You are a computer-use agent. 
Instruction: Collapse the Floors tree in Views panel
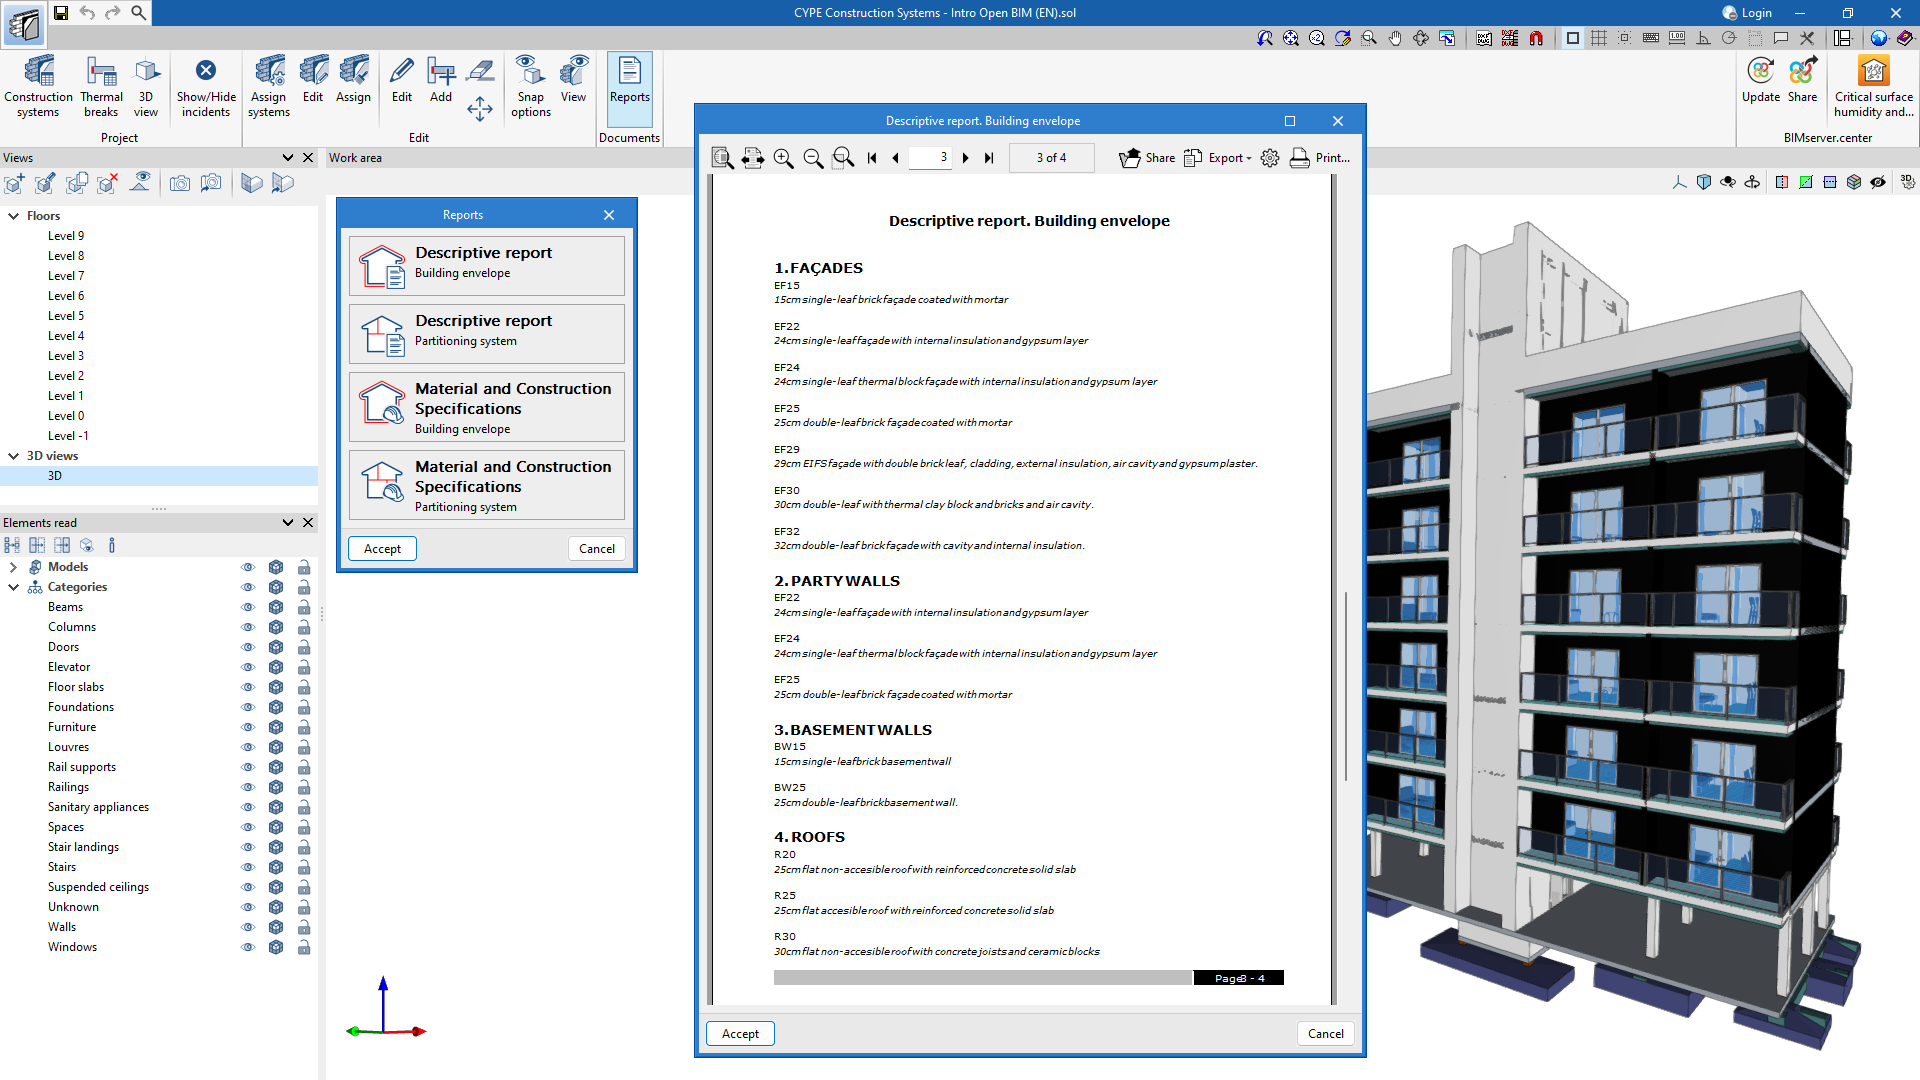pyautogui.click(x=13, y=215)
